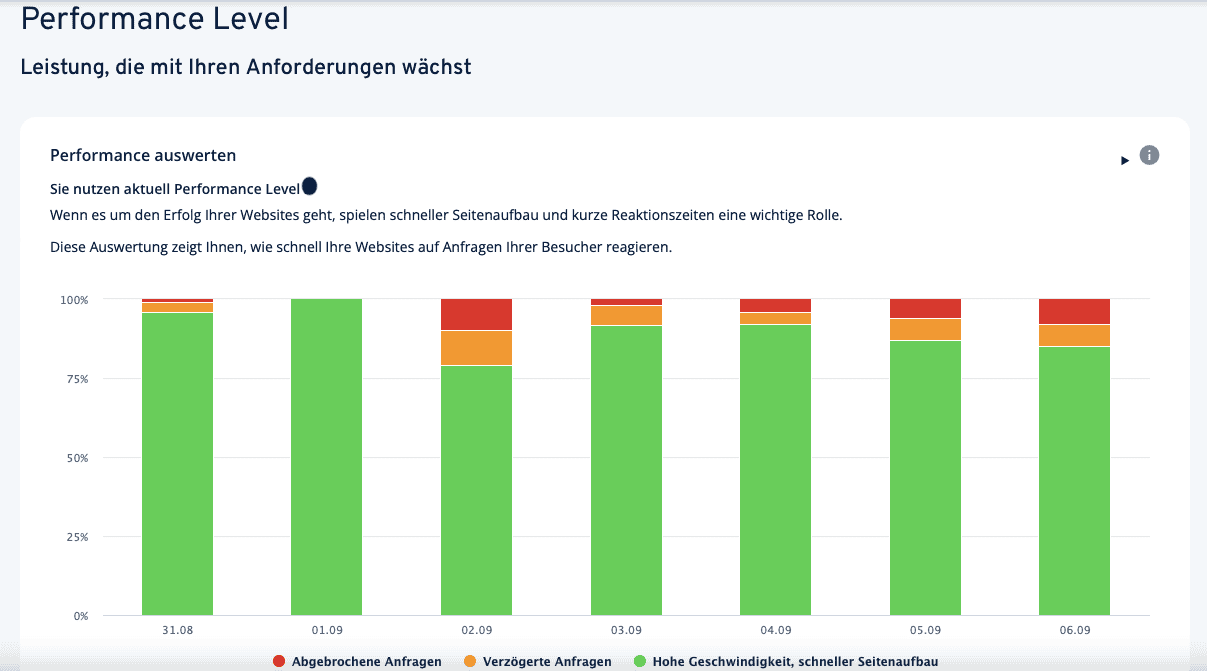The image size is (1207, 671).
Task: Select the orange segment of the 02.09 bar
Action: 476,348
